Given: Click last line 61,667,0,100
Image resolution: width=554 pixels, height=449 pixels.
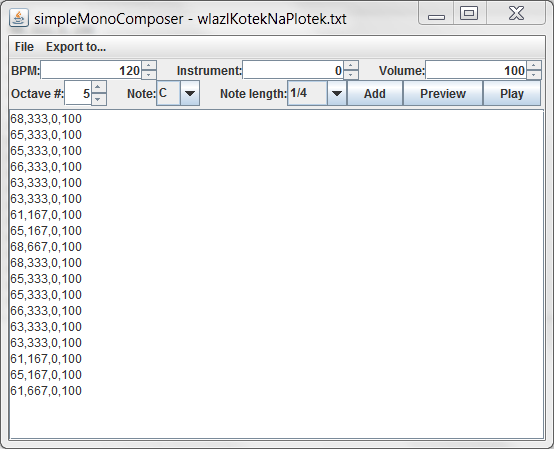Looking at the screenshot, I should pyautogui.click(x=46, y=391).
